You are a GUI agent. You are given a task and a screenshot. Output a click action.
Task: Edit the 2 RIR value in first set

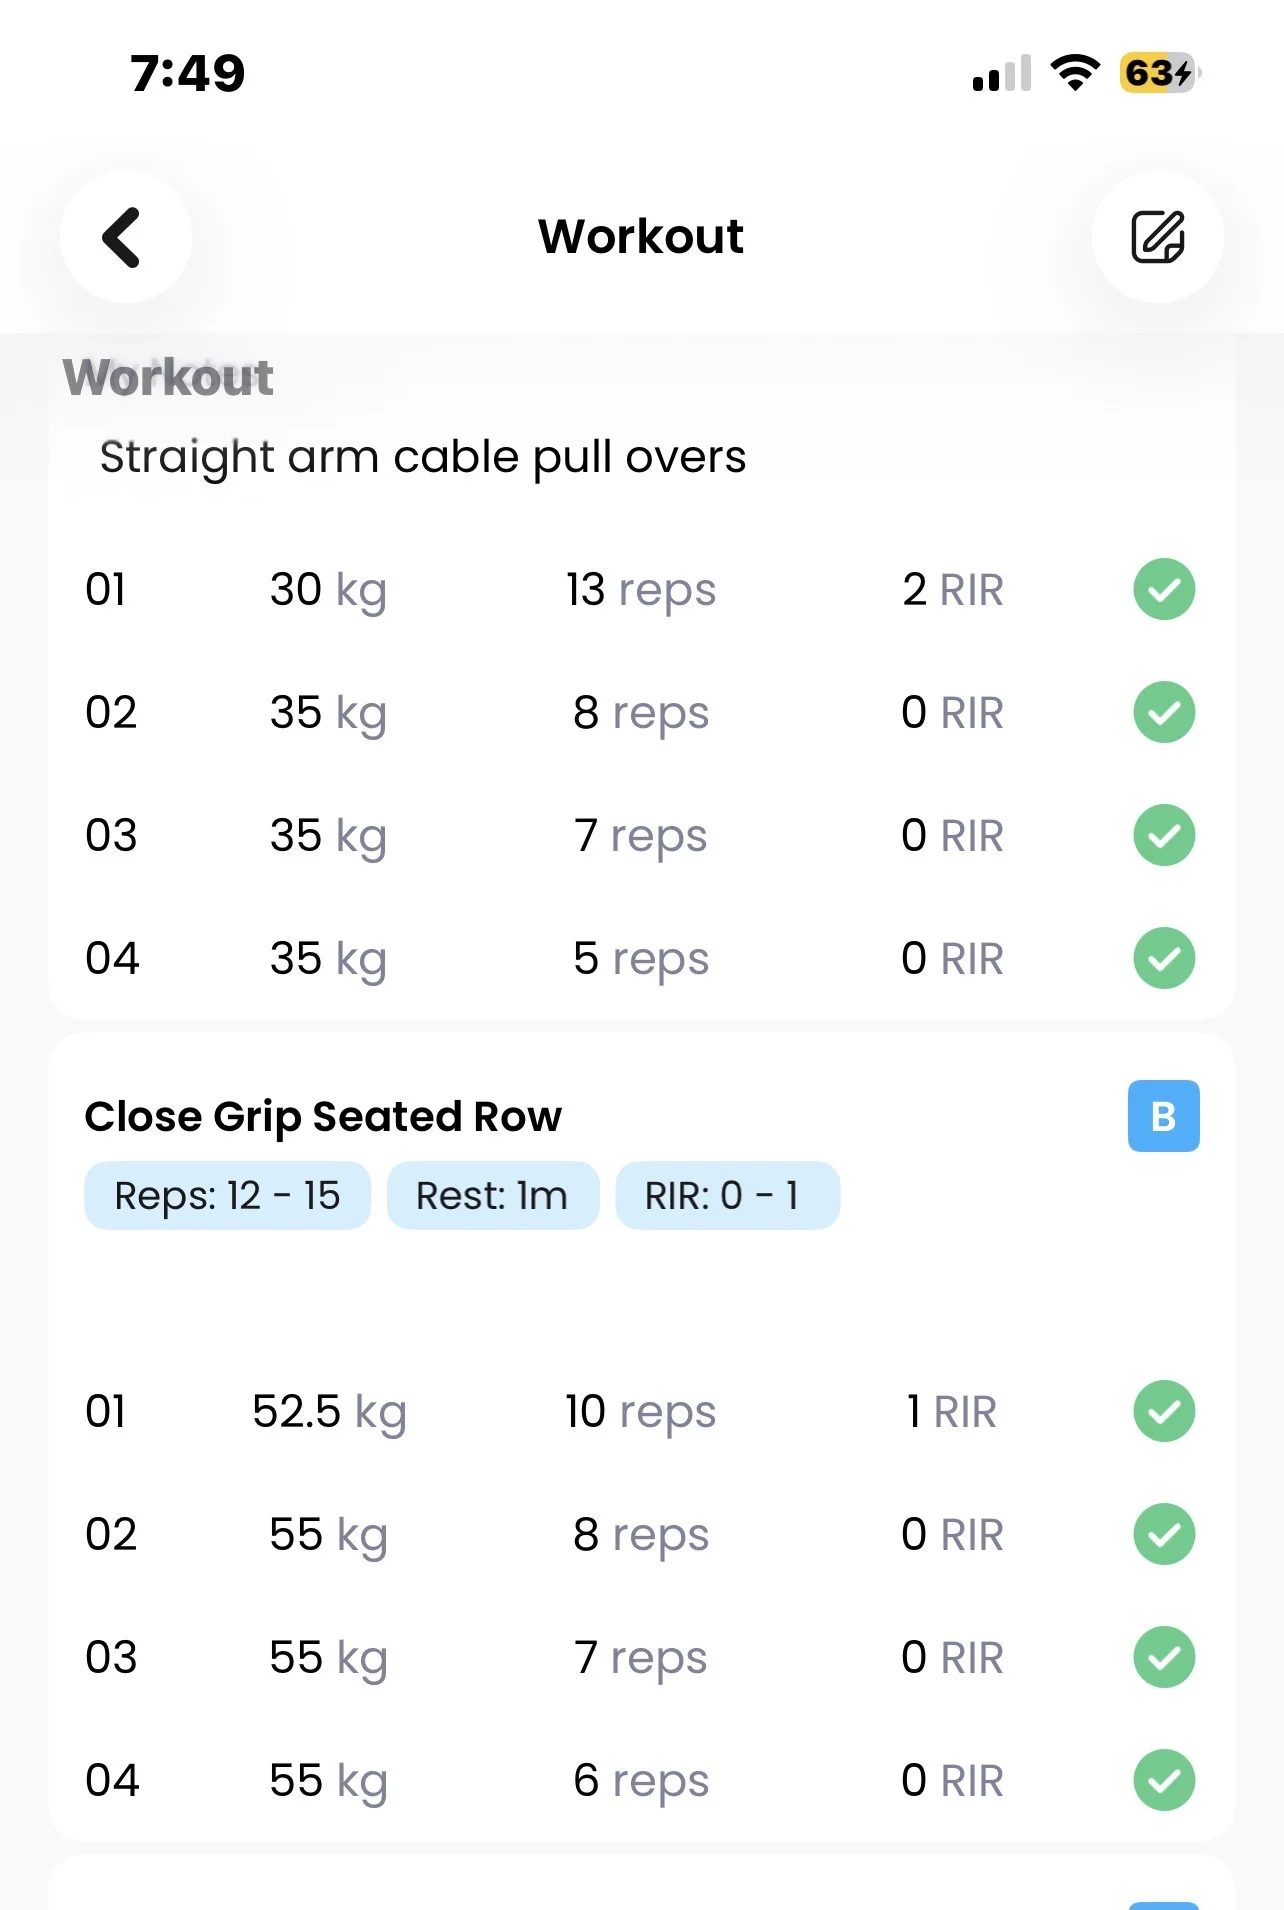(x=952, y=590)
